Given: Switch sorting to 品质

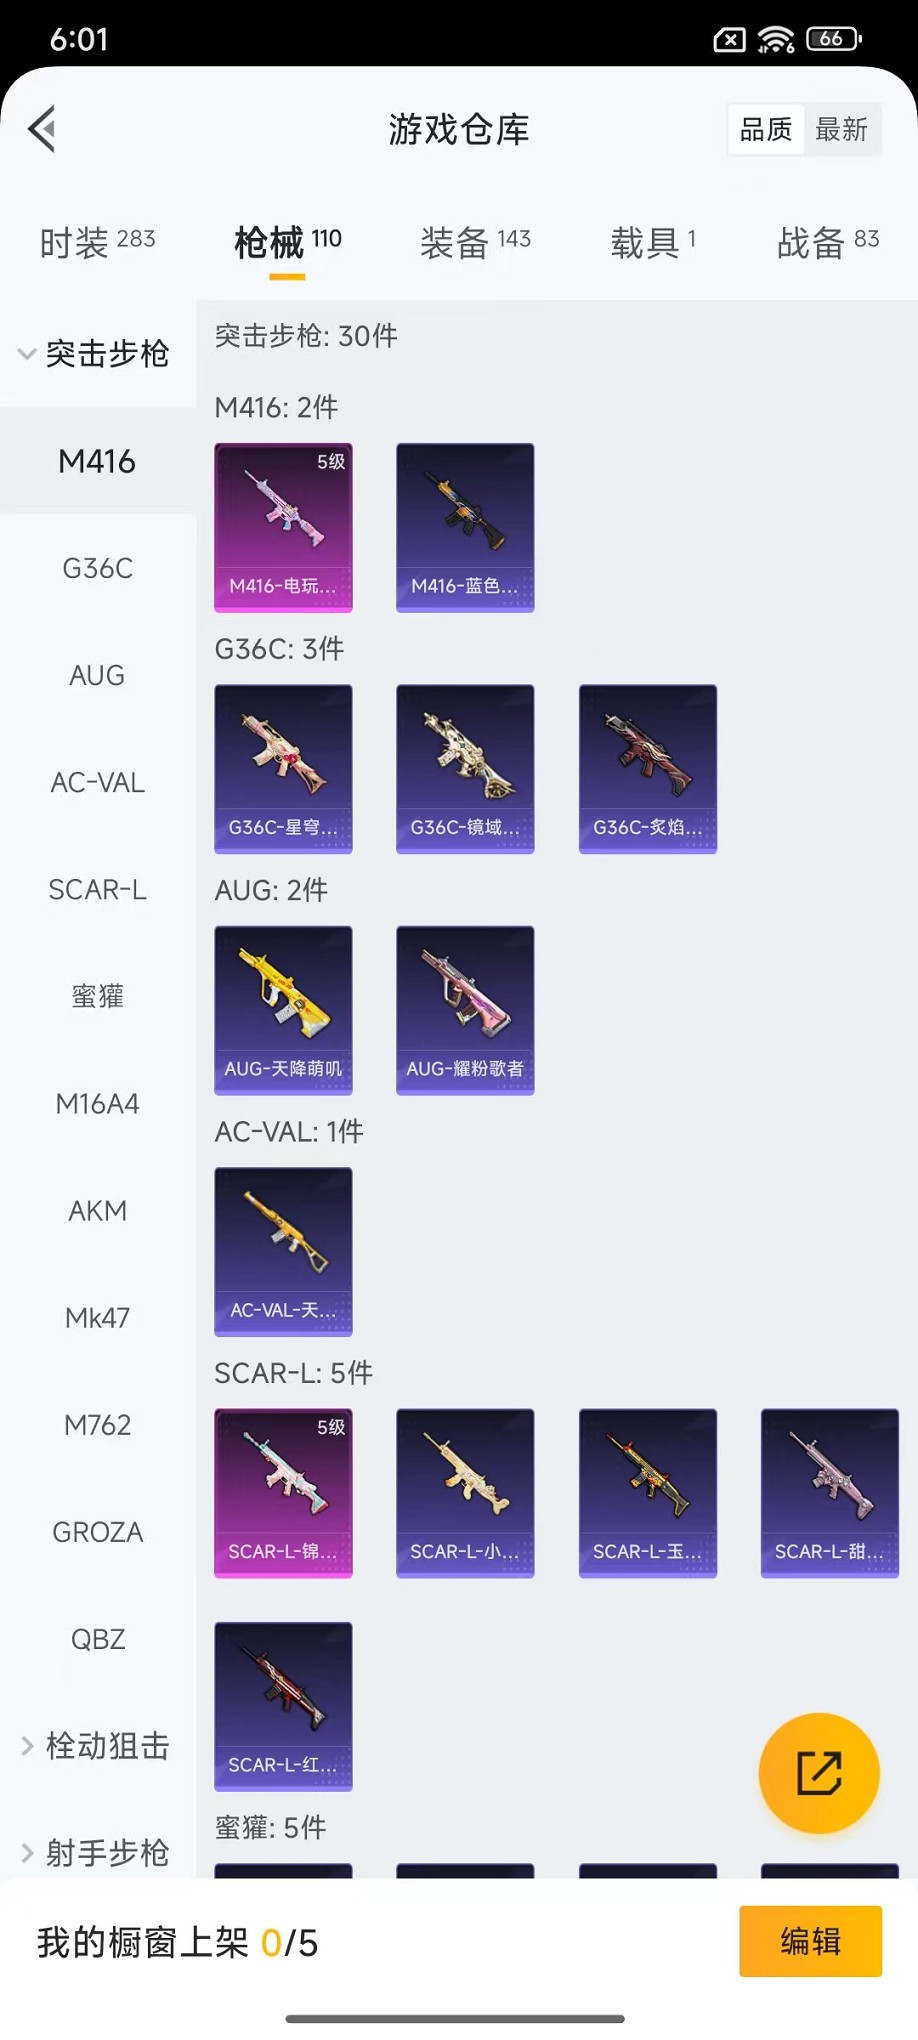Looking at the screenshot, I should tap(766, 129).
